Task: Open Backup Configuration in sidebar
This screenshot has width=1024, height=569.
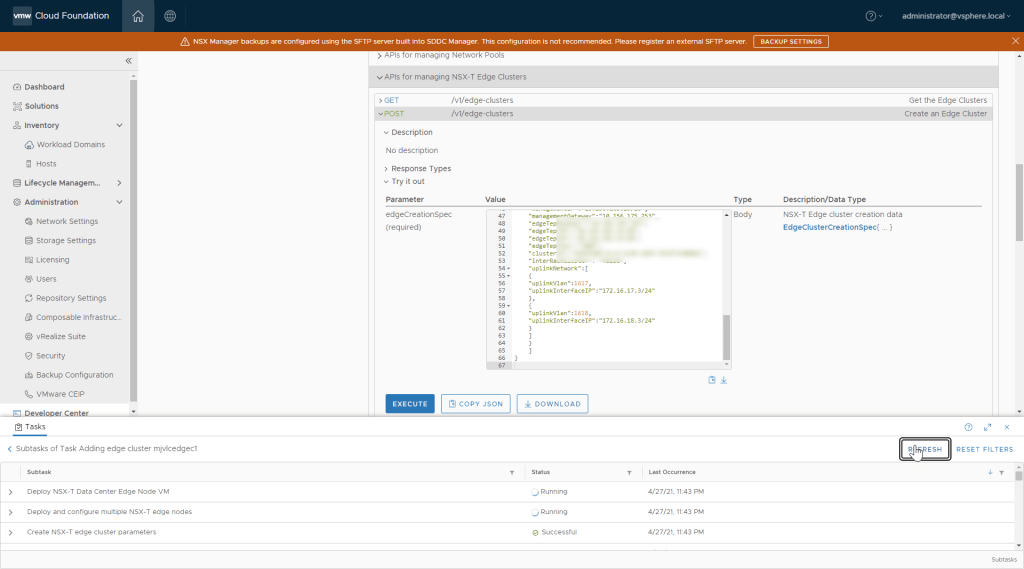Action: coord(74,375)
